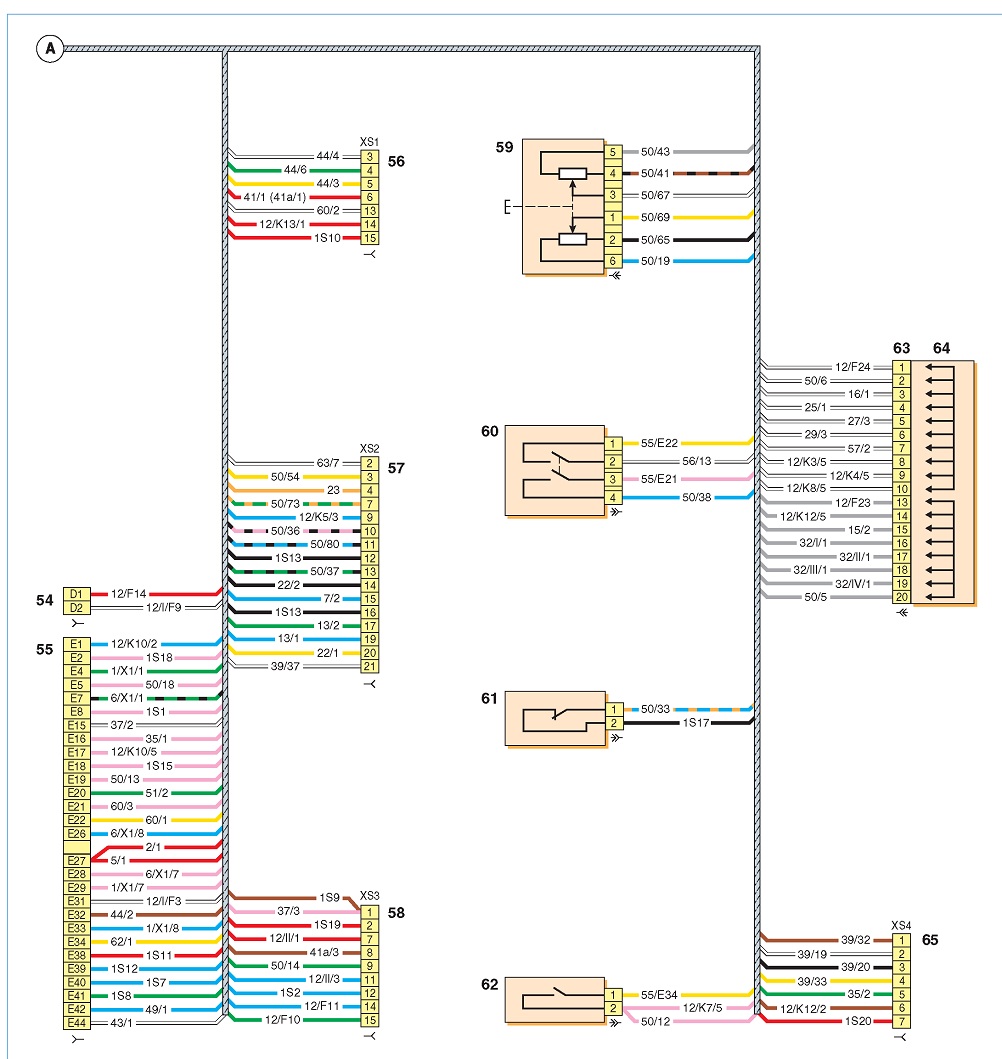Click the XS1 connector label
The image size is (1002, 1059).
pos(369,142)
